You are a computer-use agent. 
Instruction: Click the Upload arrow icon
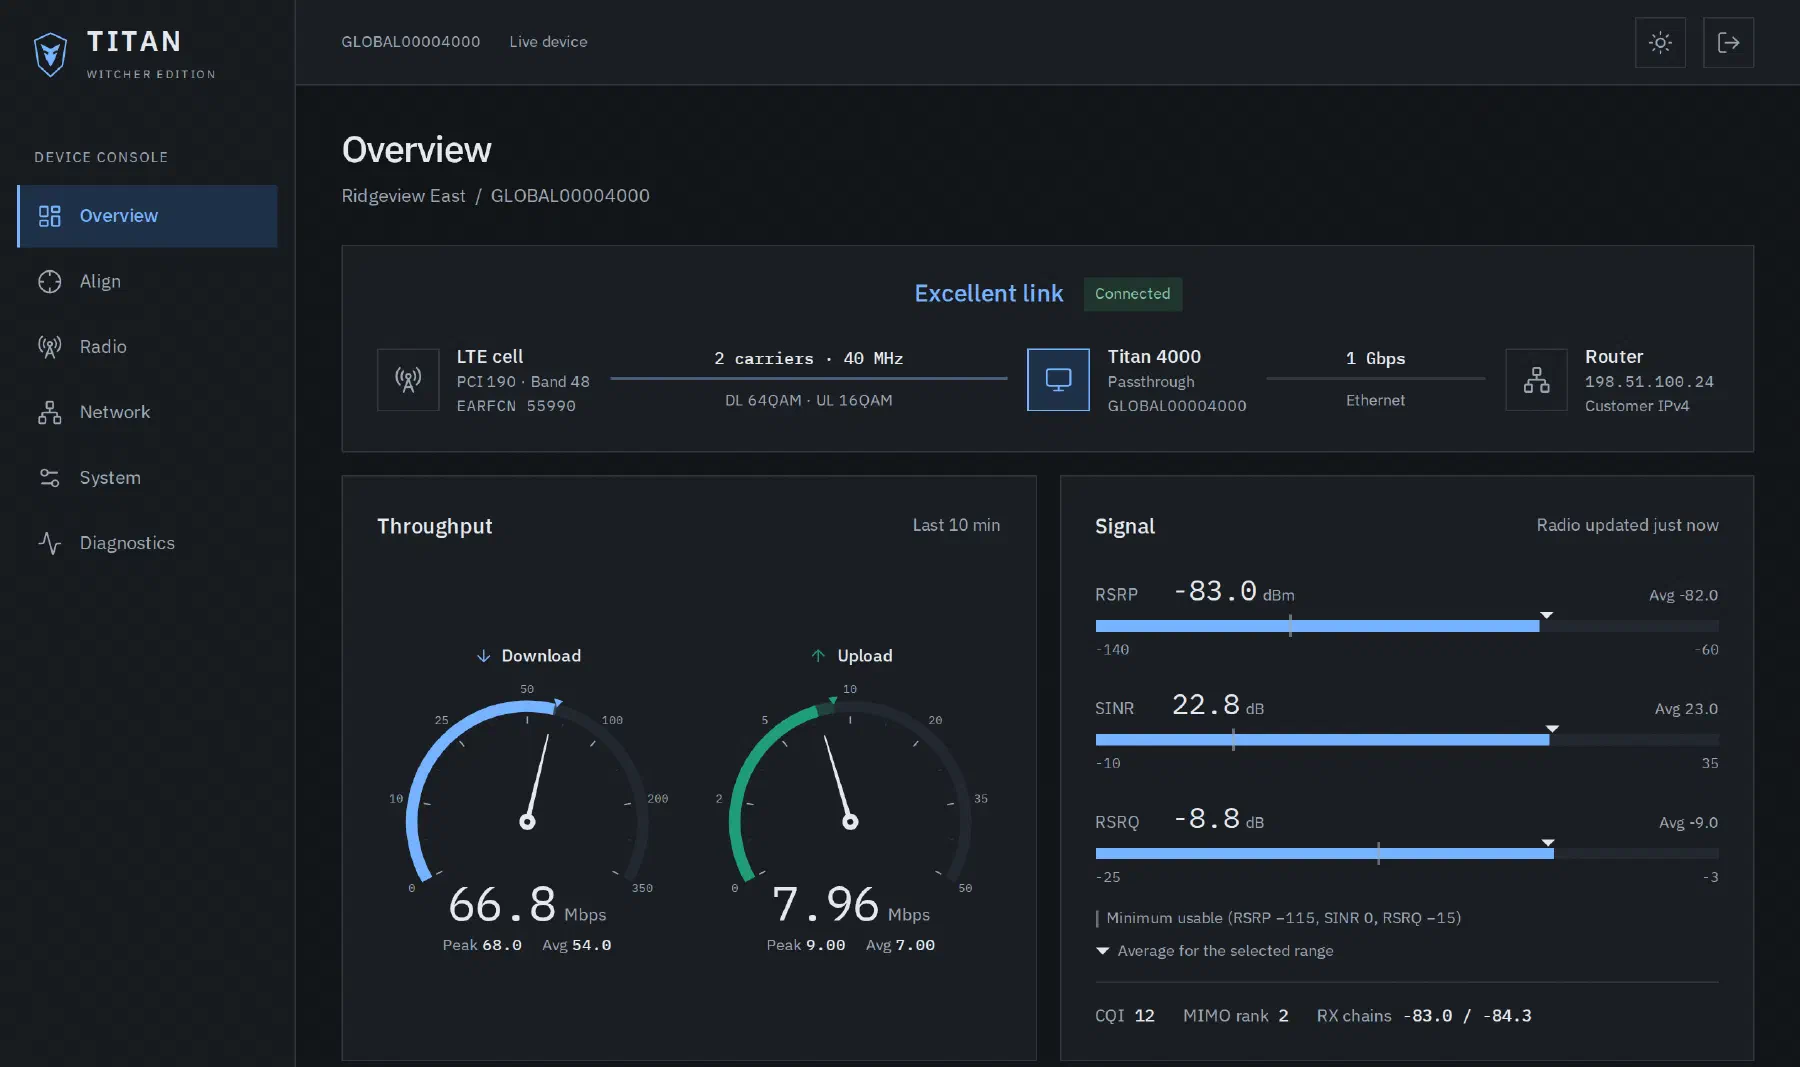[x=818, y=656]
